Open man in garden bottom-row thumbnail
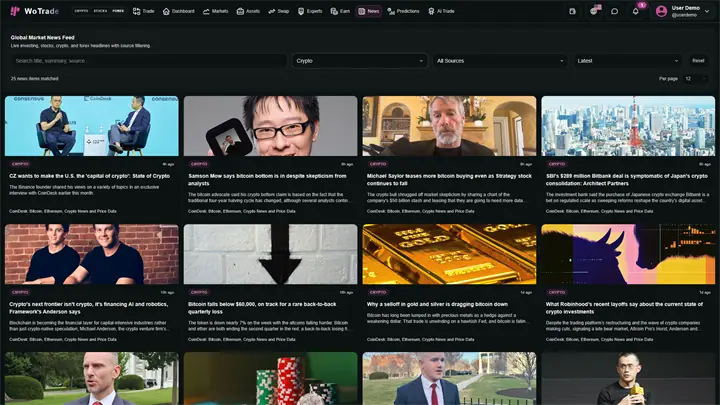Screen dimensions: 720x405 (92, 378)
